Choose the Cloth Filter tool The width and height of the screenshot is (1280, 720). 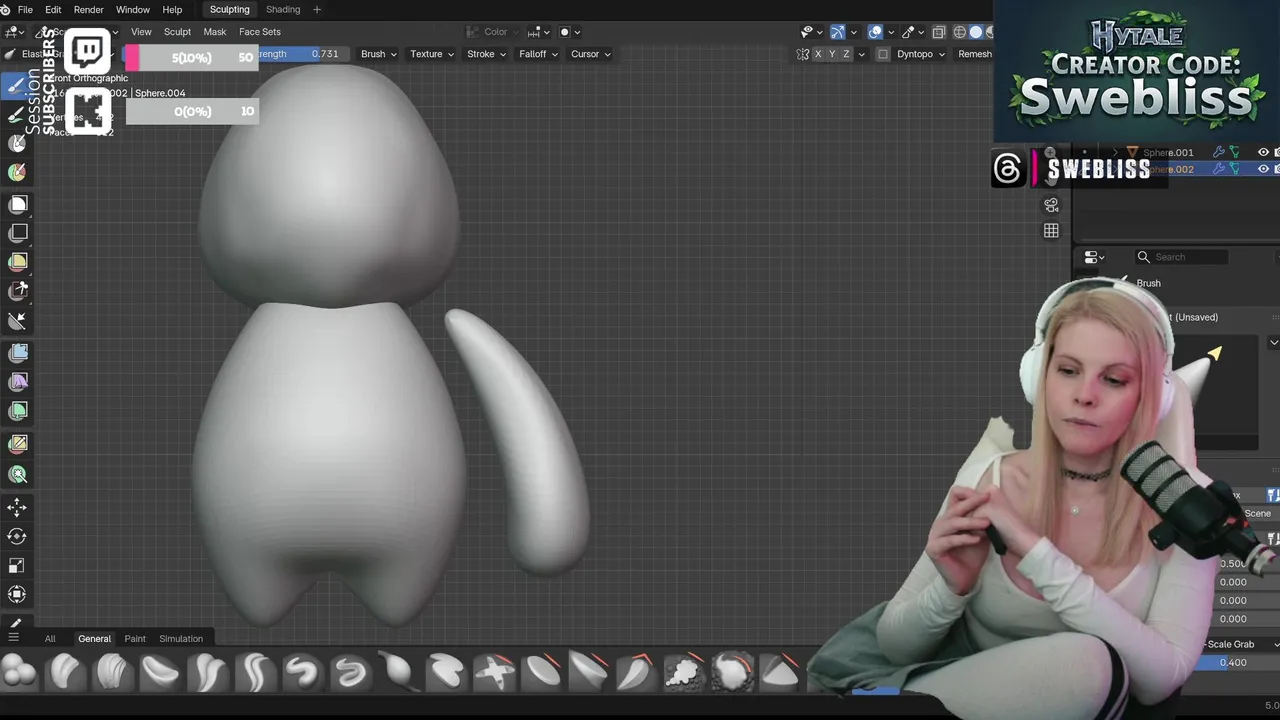click(17, 381)
